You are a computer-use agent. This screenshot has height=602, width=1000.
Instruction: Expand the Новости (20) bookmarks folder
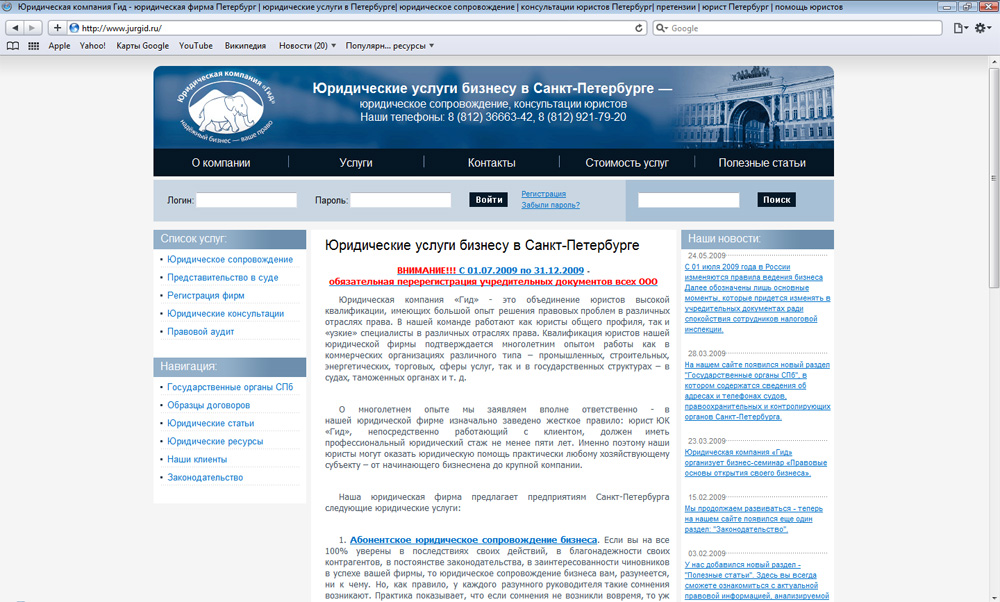(307, 46)
